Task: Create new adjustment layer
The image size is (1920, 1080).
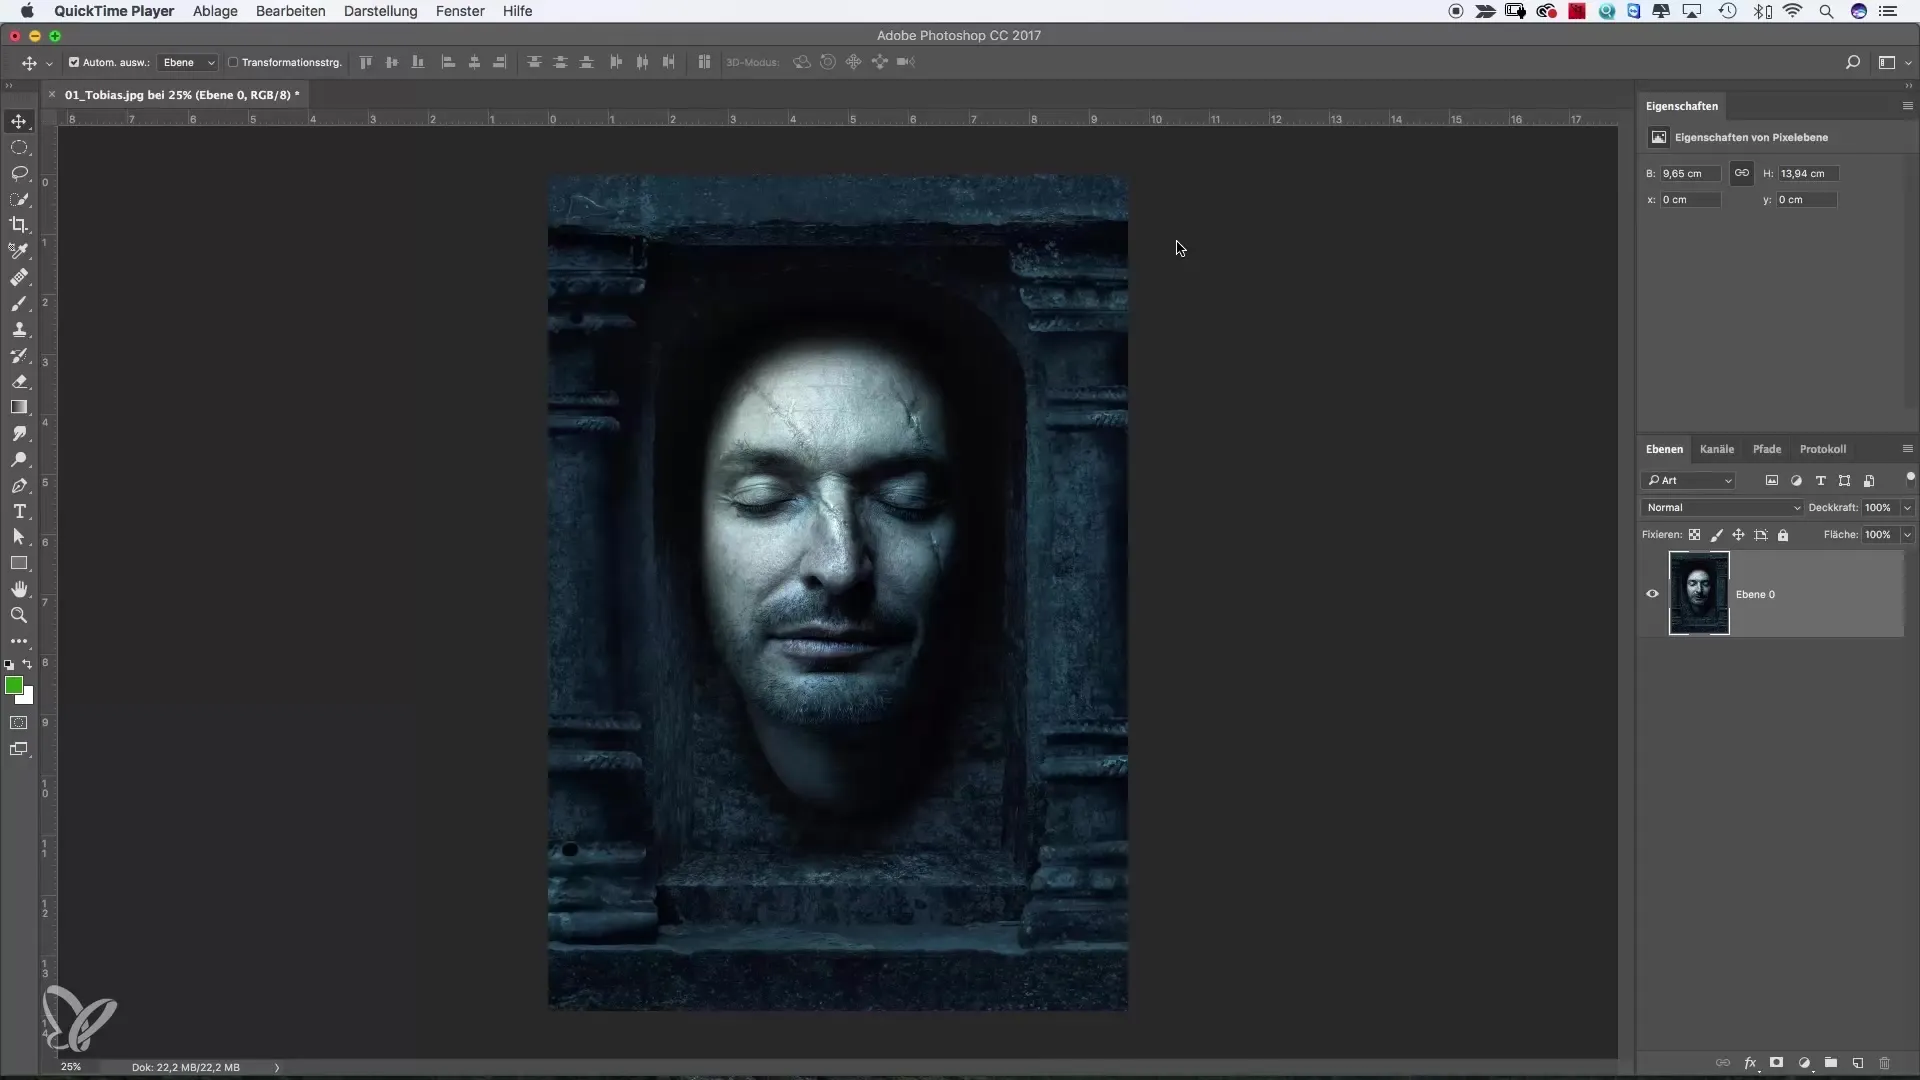Action: coord(1804,1063)
